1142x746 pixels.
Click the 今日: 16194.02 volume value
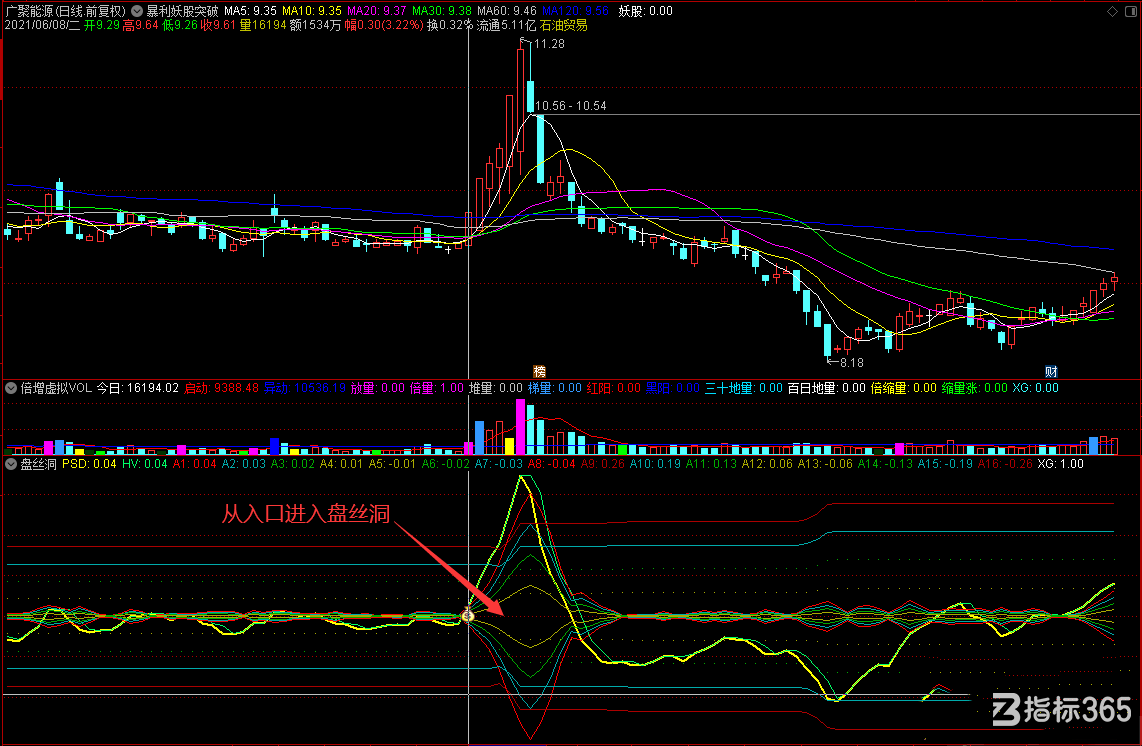click(x=138, y=388)
